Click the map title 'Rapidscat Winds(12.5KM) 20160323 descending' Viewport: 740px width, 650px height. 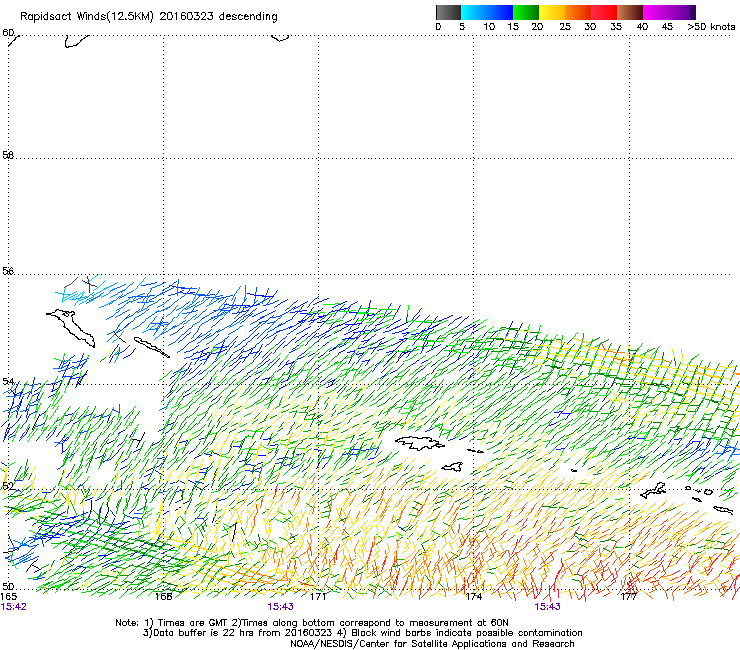click(149, 17)
